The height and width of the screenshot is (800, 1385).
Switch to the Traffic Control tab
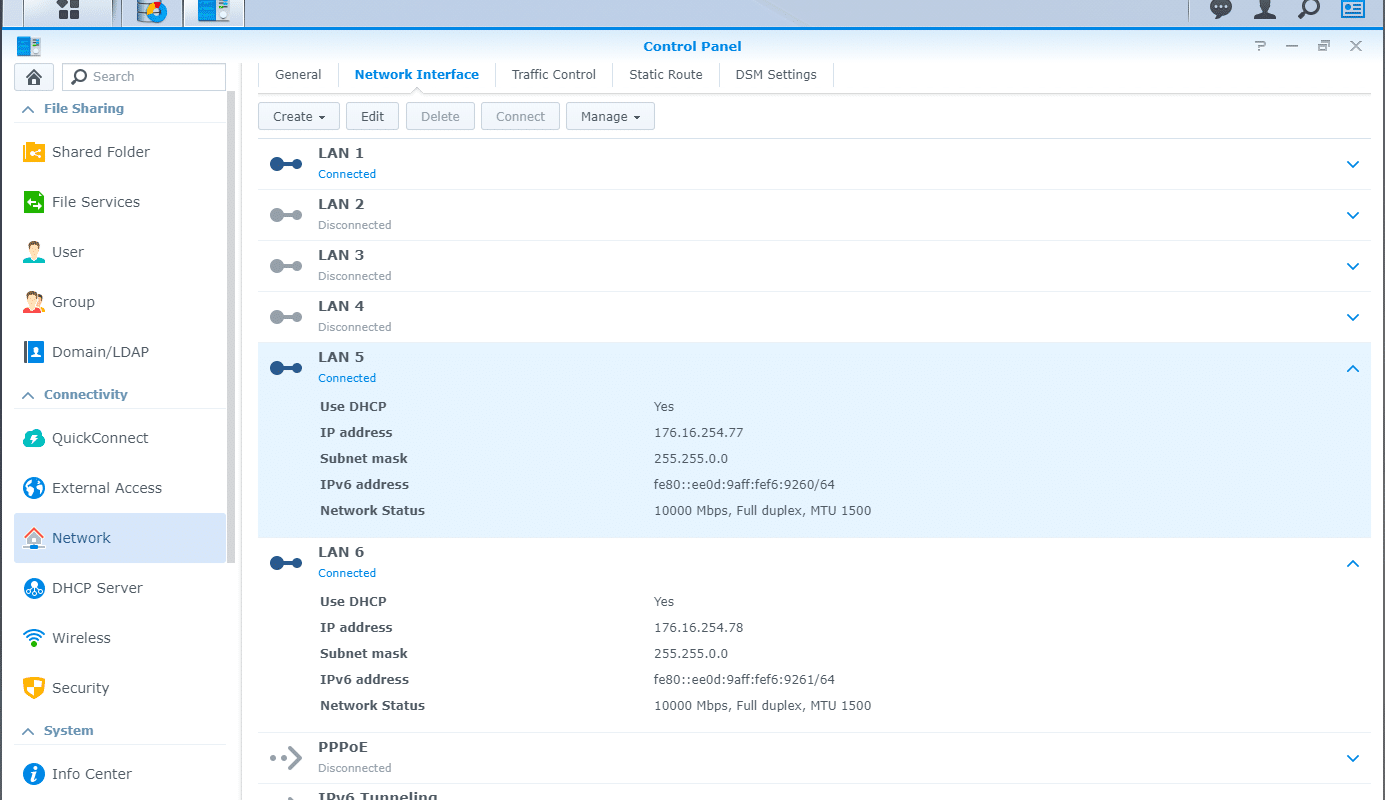coord(554,75)
